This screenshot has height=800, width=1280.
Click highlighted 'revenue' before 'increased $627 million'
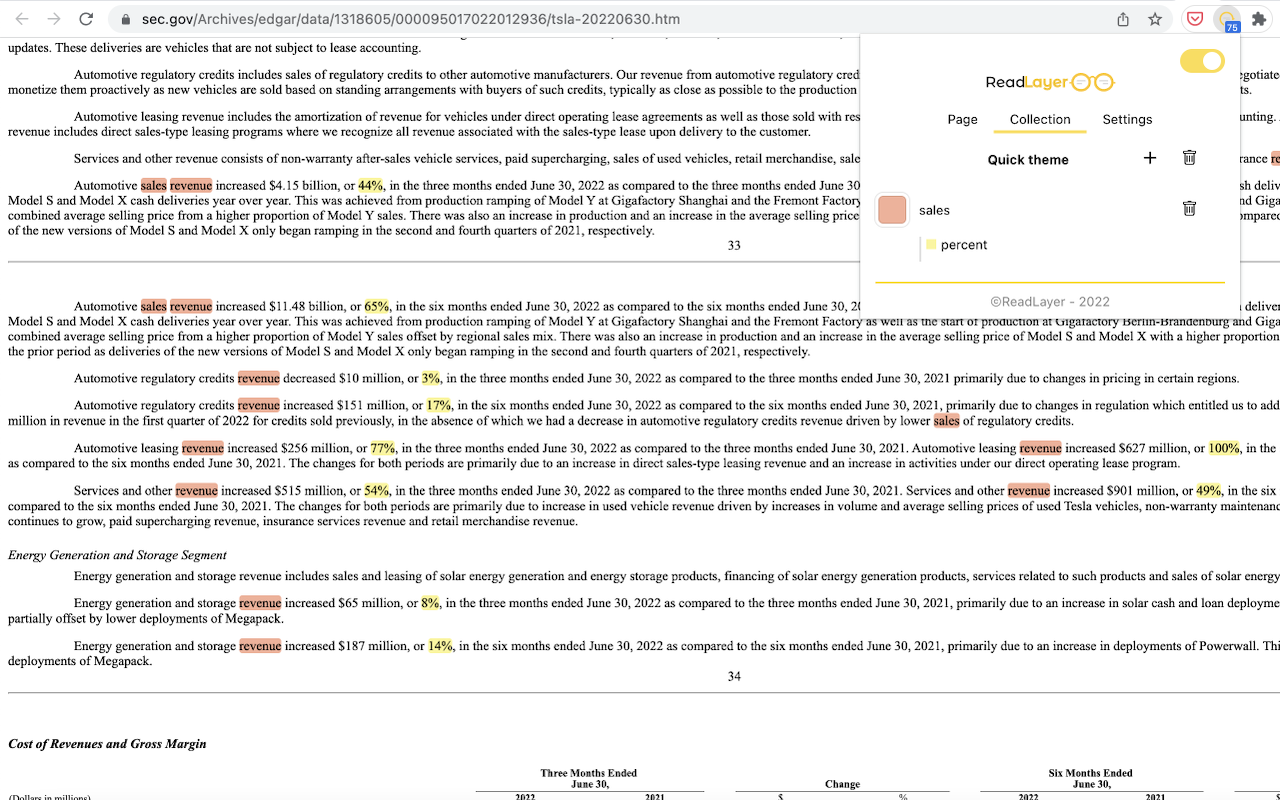[x=1041, y=449]
